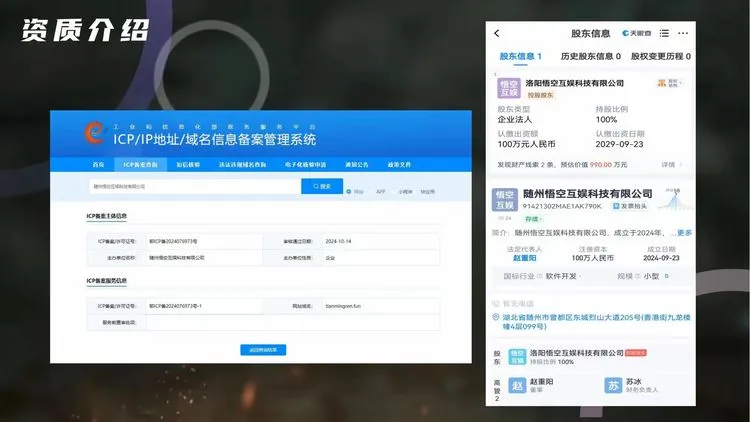Select unified credit code 91421302MAE1AK790K
Viewport: 750px width, 422px height.
coord(562,206)
